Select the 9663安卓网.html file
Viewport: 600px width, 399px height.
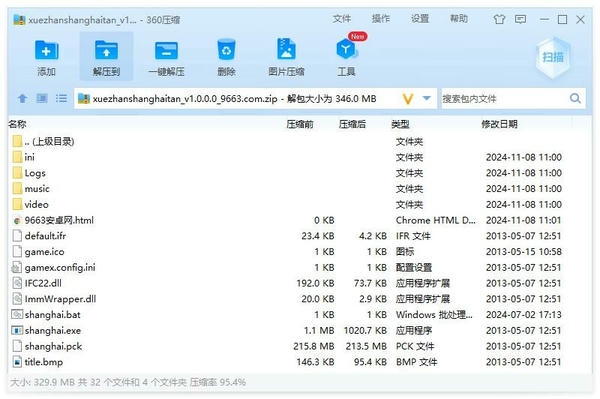tap(300, 220)
